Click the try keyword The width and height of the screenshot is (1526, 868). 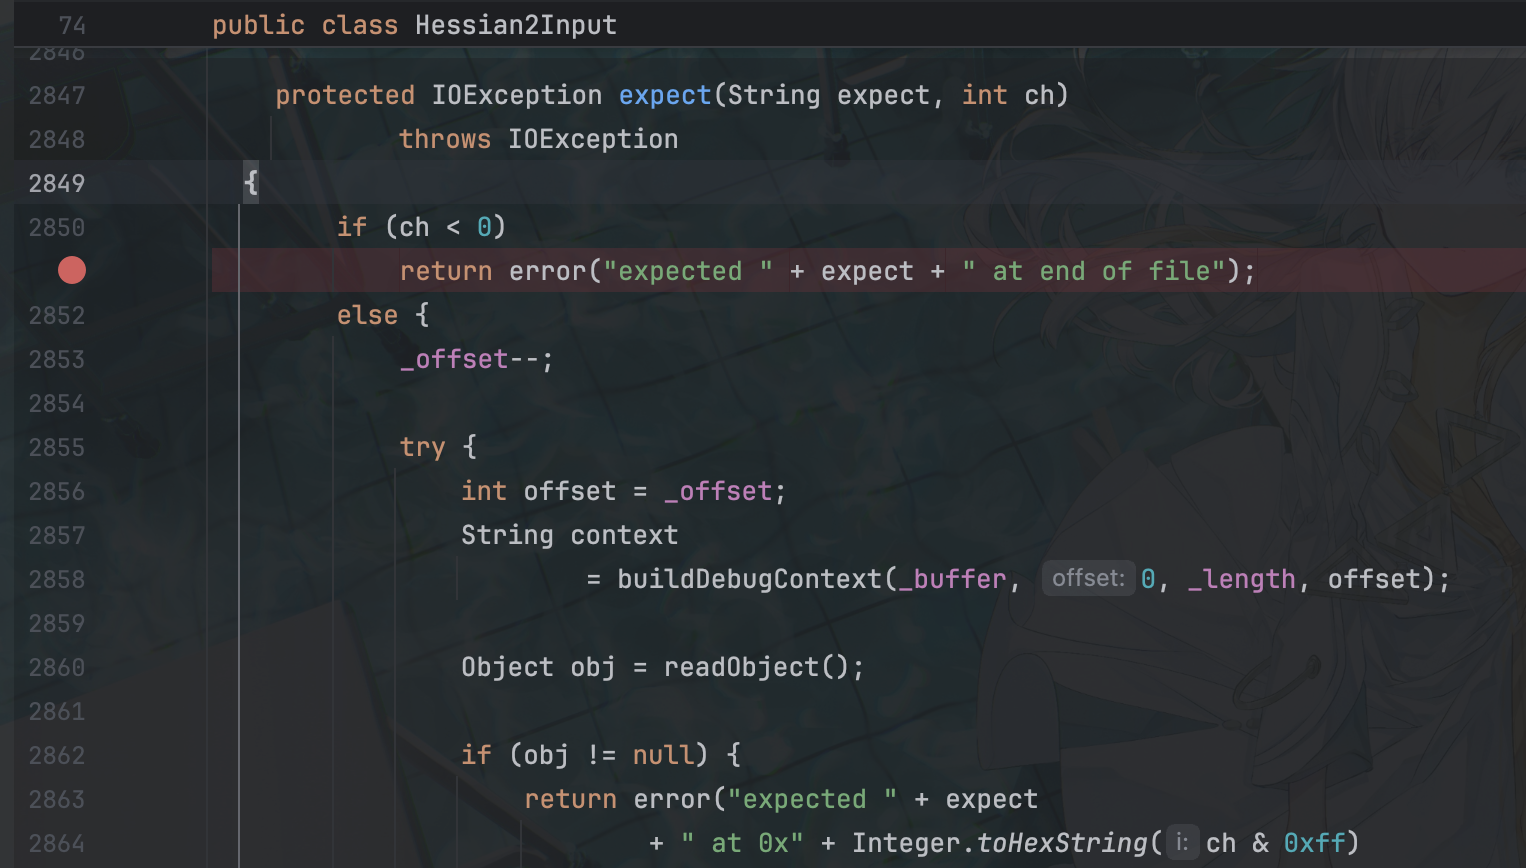tap(422, 447)
